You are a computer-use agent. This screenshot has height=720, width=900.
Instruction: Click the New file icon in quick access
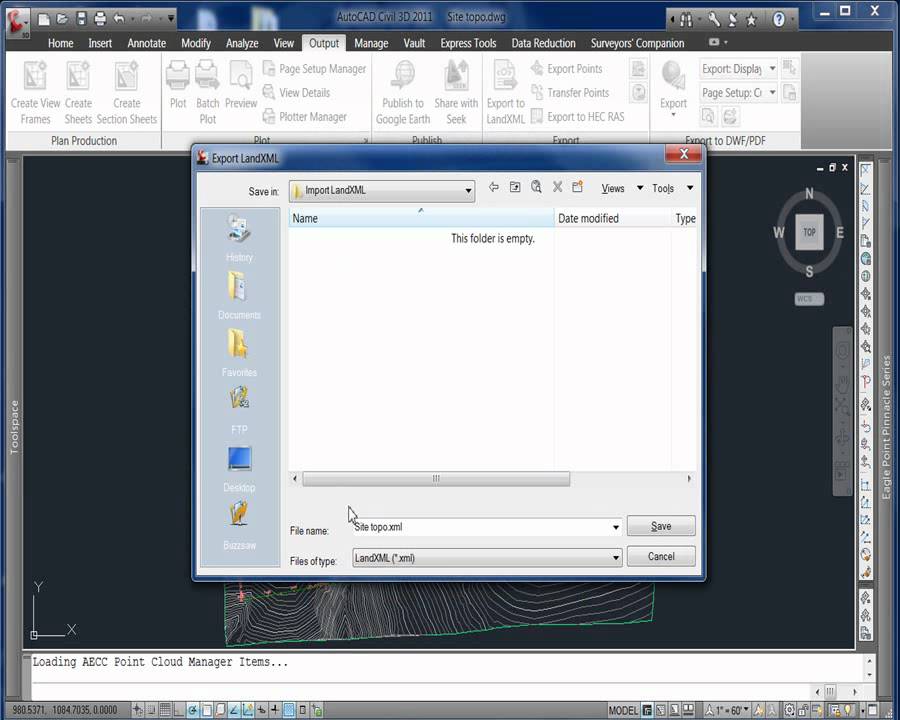point(44,19)
